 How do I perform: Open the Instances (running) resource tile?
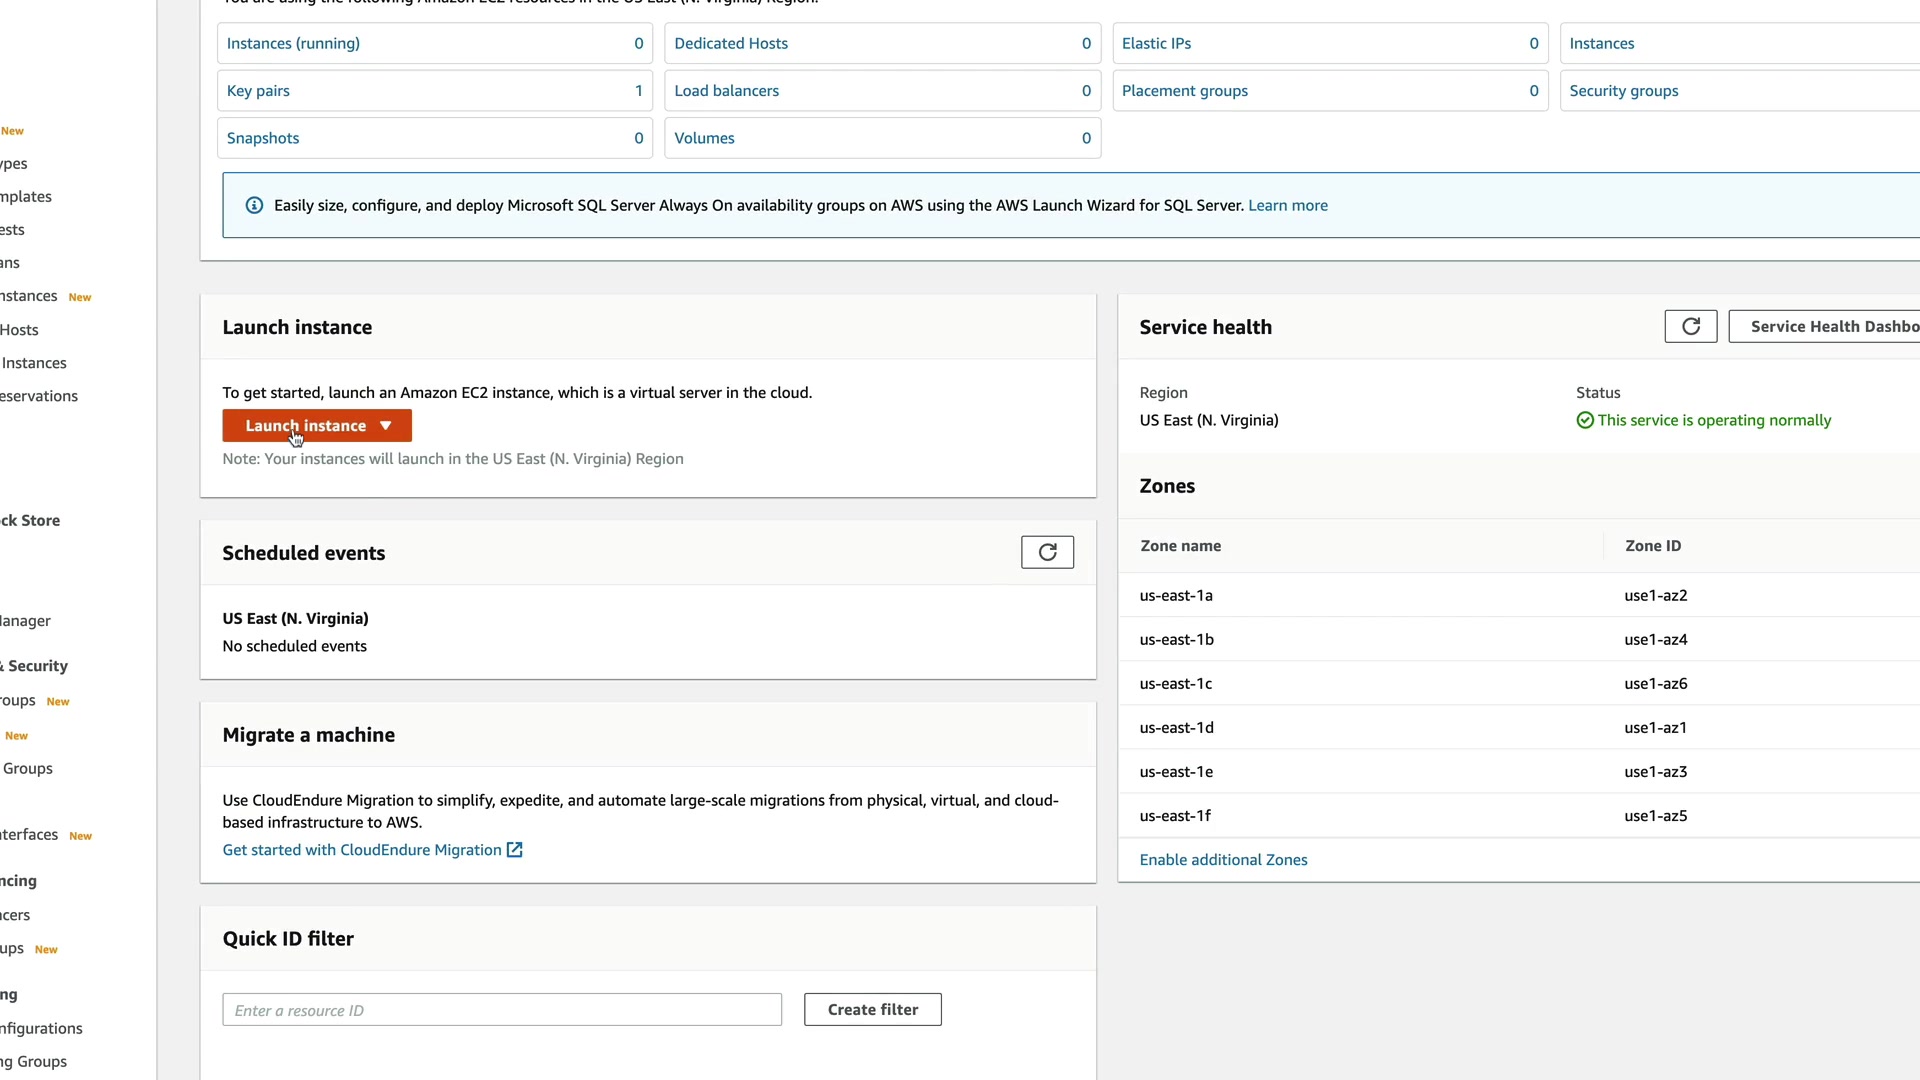pos(293,44)
